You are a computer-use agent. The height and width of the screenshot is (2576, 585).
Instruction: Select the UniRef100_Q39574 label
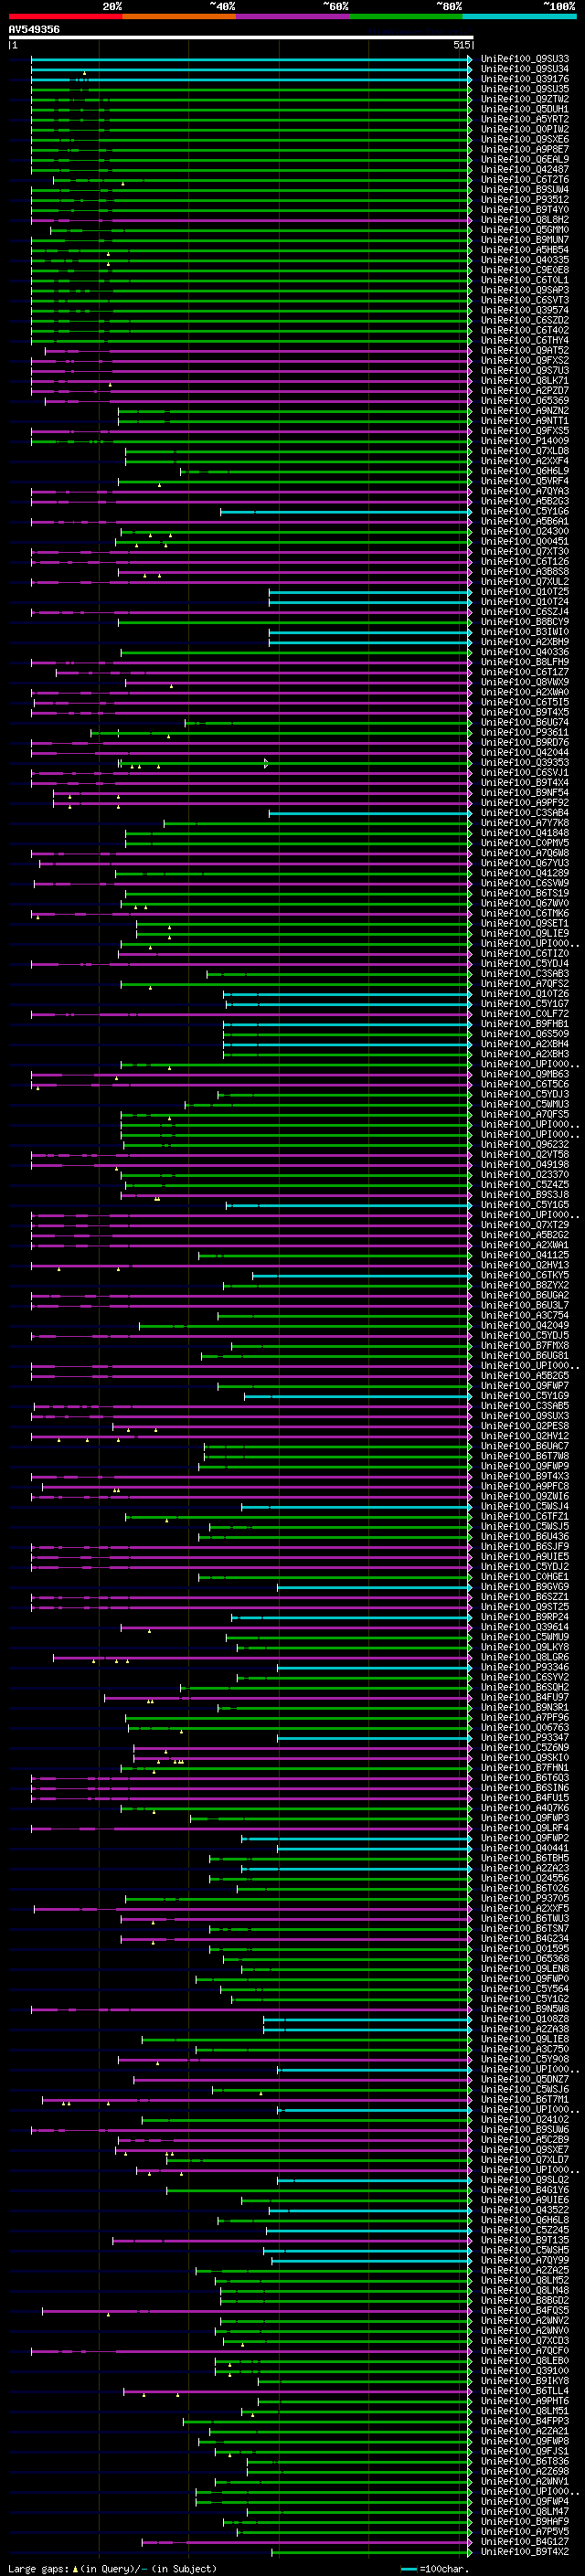tap(524, 310)
